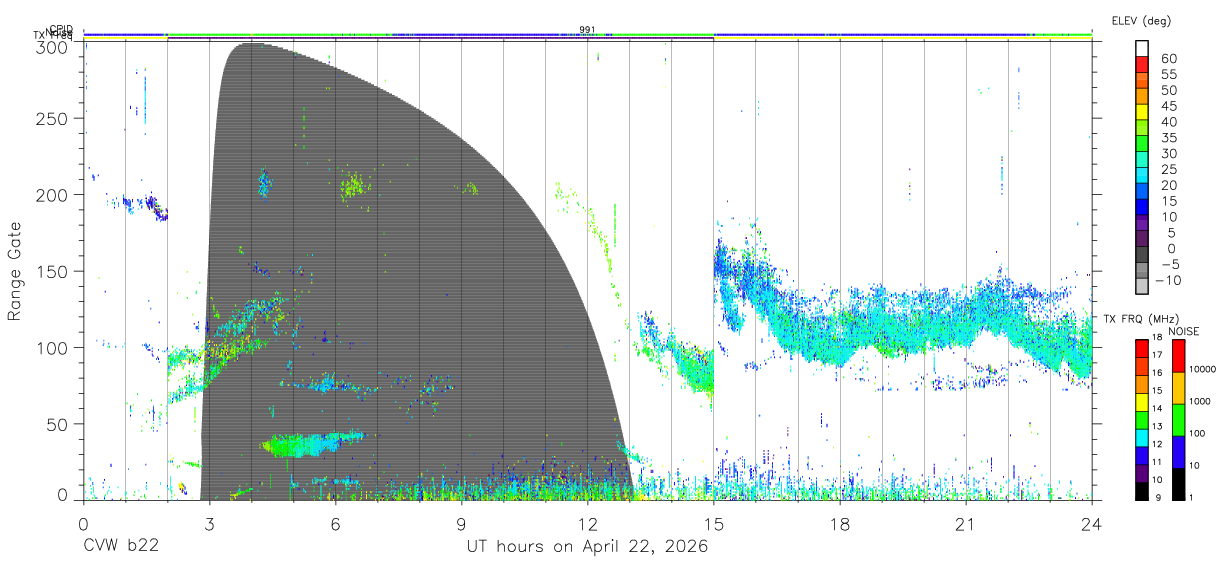This screenshot has height=567, width=1228.
Task: Click the red NOISE swatch above 10000
Action: (1179, 355)
